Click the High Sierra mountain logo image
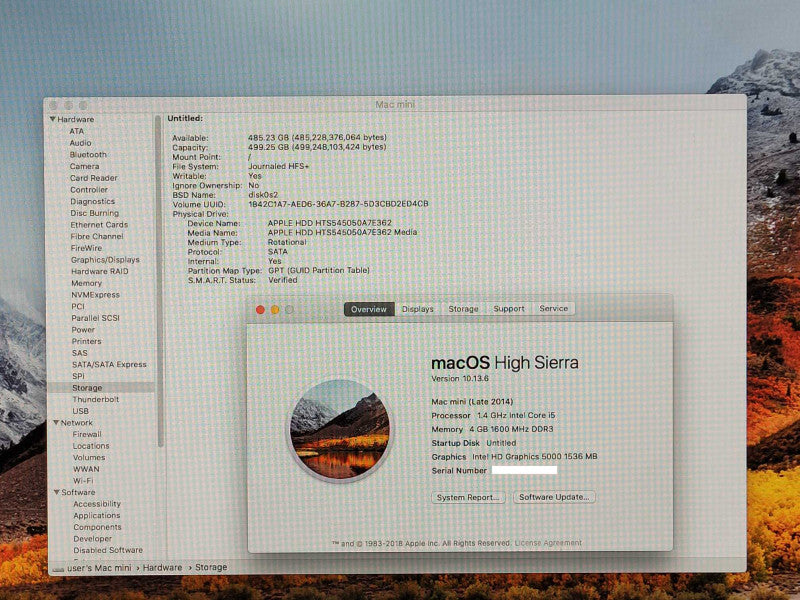Viewport: 800px width, 600px height. click(340, 430)
